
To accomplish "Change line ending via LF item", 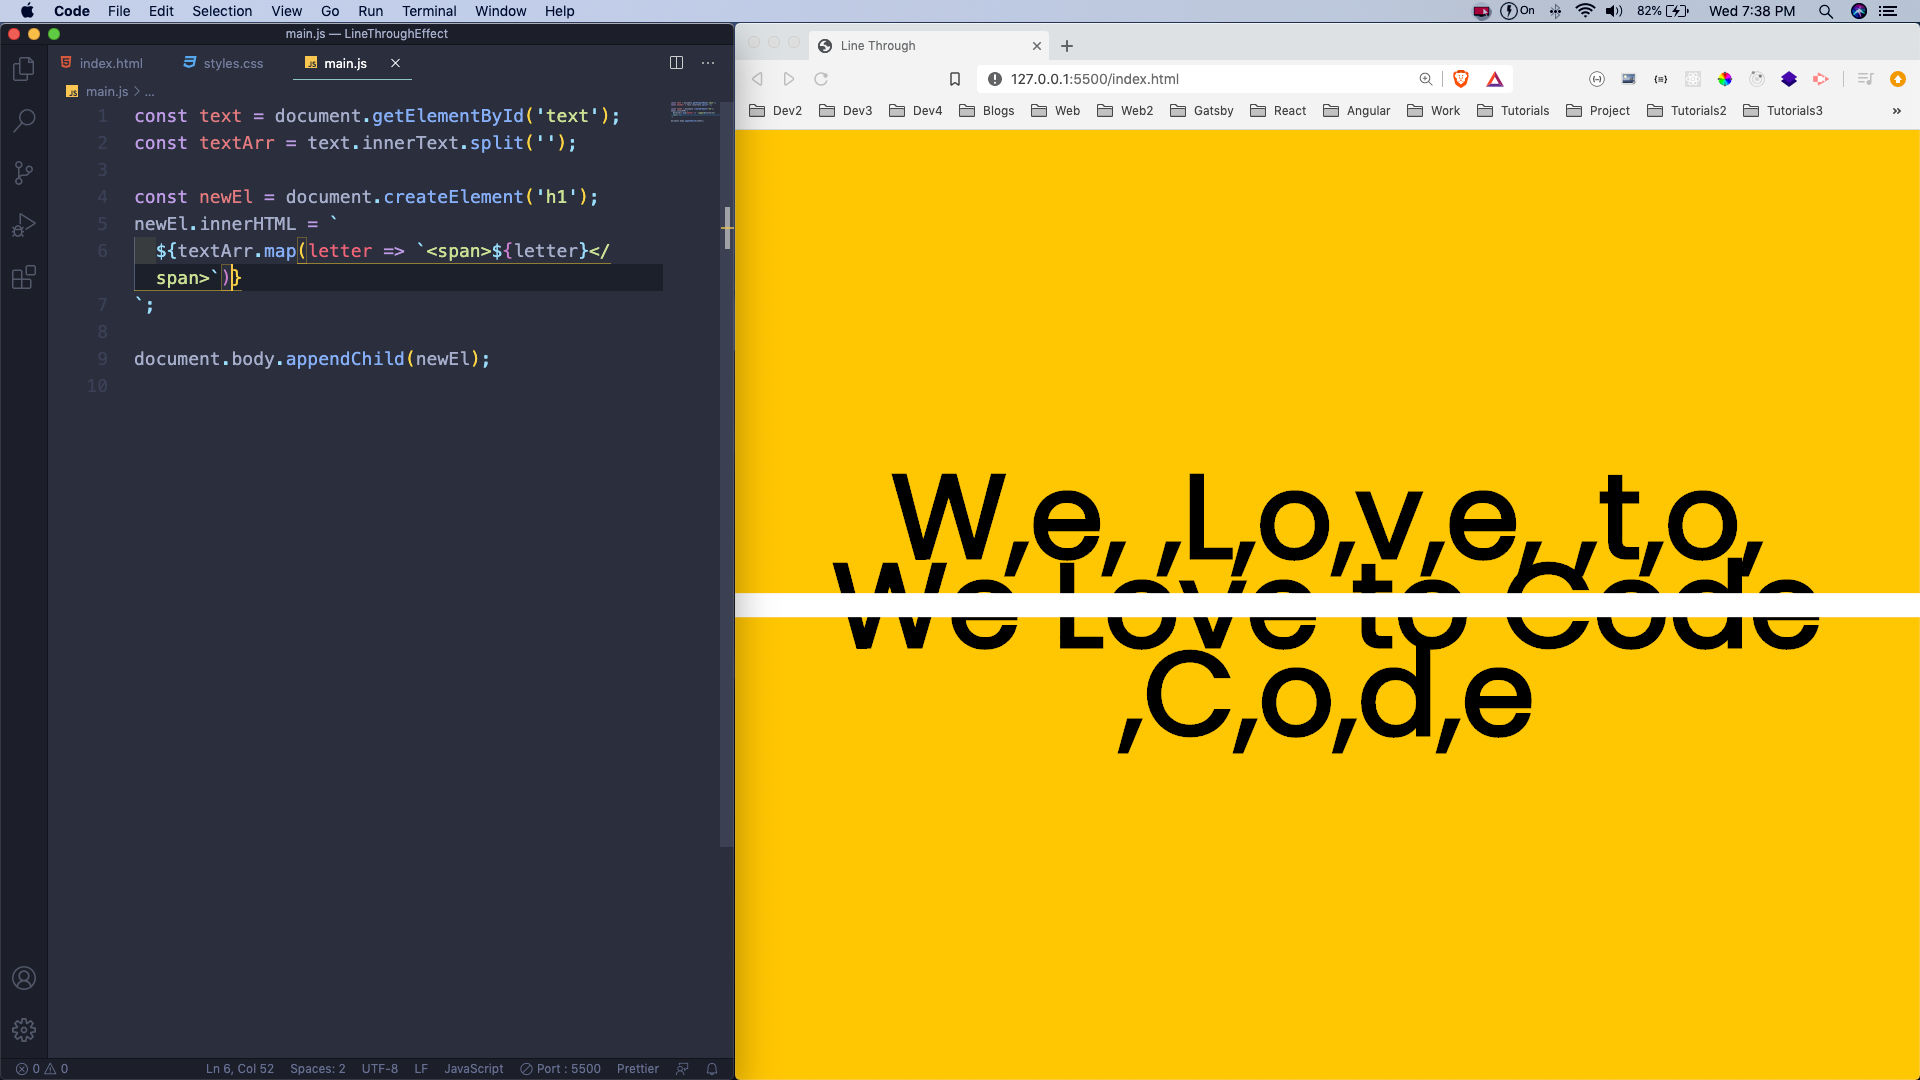I will (x=421, y=1068).
